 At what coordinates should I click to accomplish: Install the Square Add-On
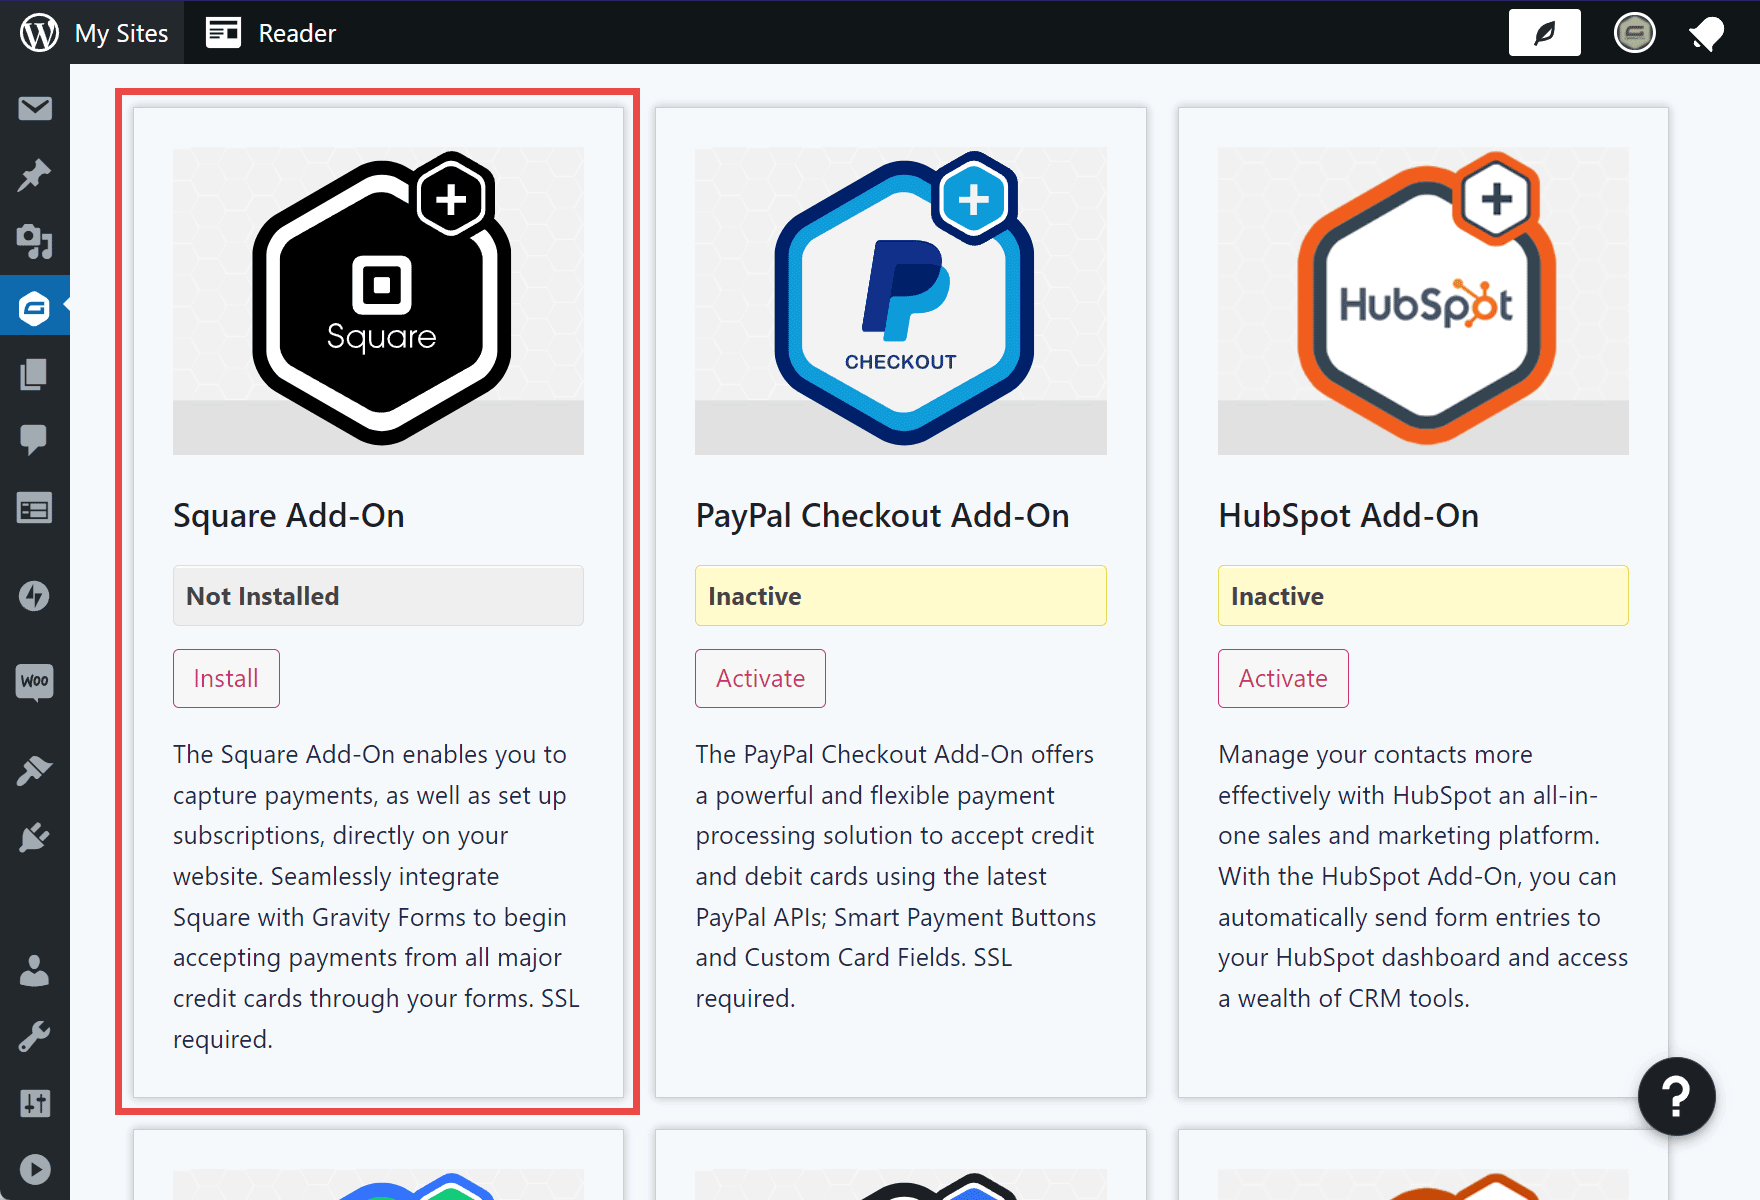click(226, 678)
